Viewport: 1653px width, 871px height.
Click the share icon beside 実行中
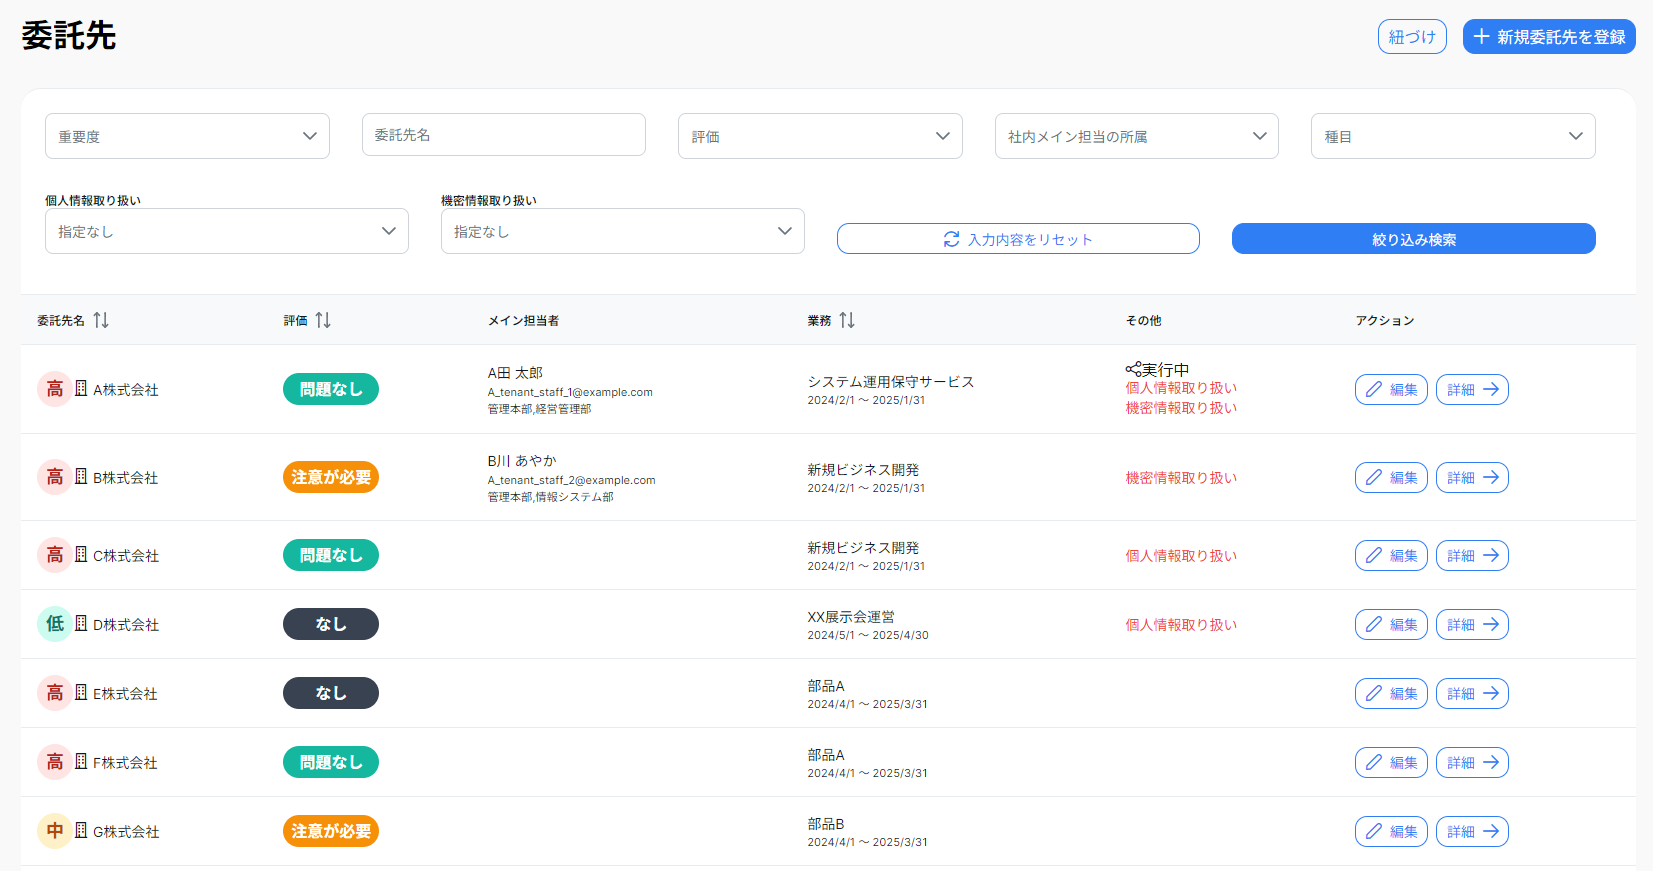(x=1133, y=369)
